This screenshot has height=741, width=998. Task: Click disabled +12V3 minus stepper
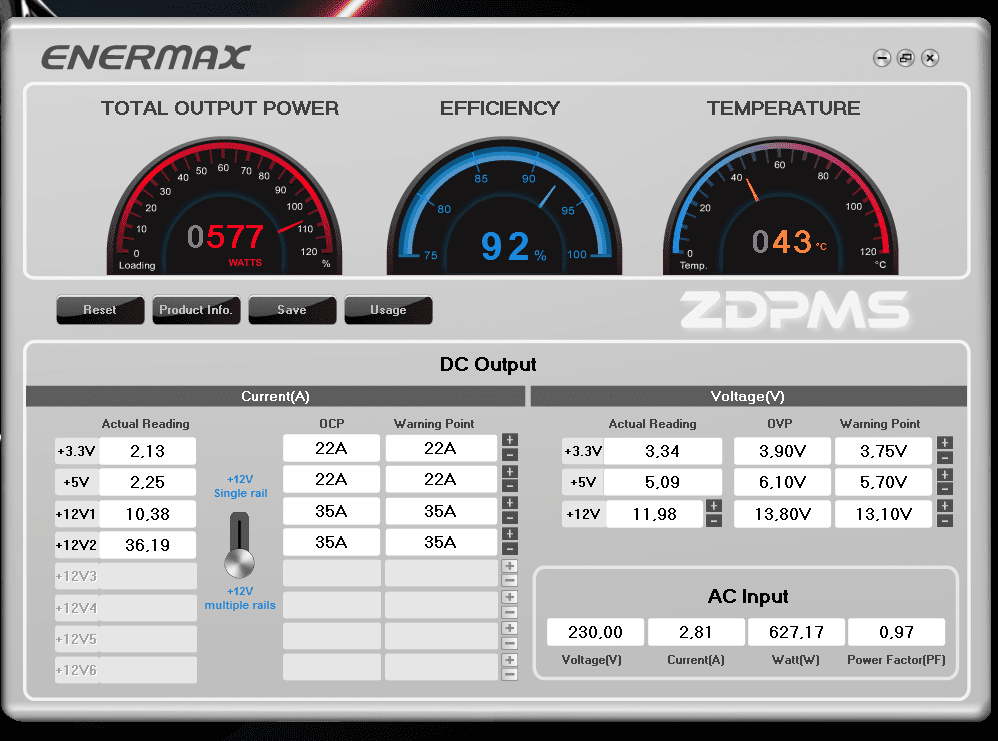click(510, 580)
